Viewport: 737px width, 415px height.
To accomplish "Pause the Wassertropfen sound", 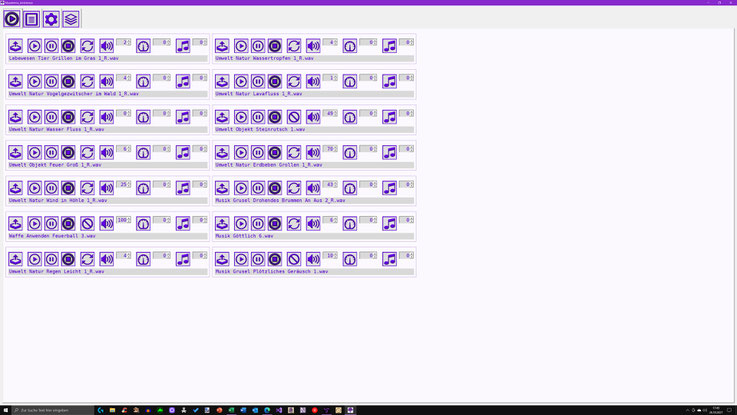I will (x=258, y=46).
